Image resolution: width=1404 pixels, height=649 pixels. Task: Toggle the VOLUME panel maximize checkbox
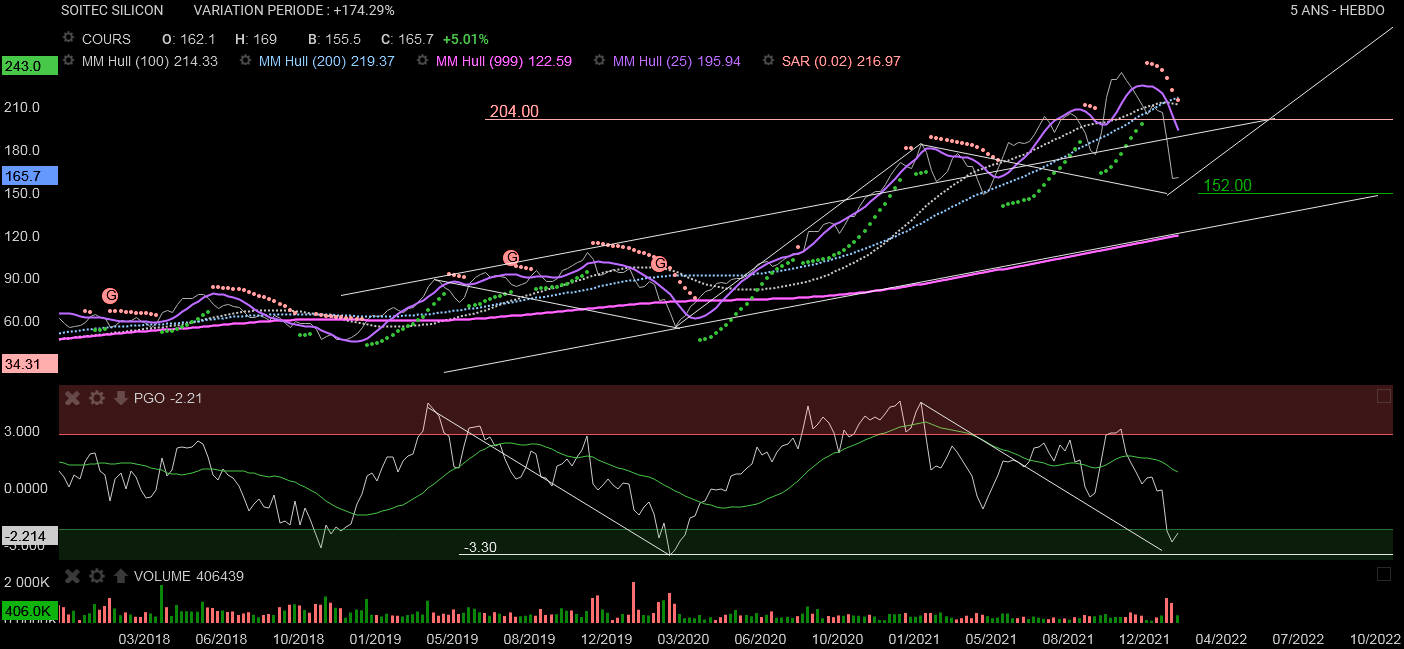[1383, 574]
